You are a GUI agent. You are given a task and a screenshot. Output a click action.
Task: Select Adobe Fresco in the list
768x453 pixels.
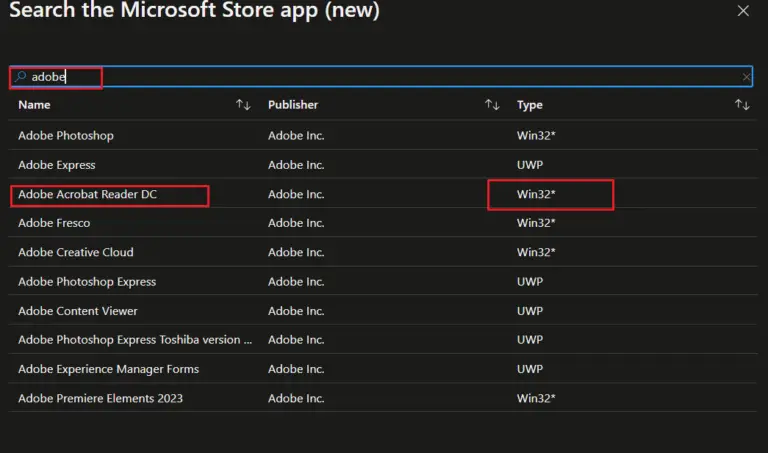pyautogui.click(x=54, y=223)
